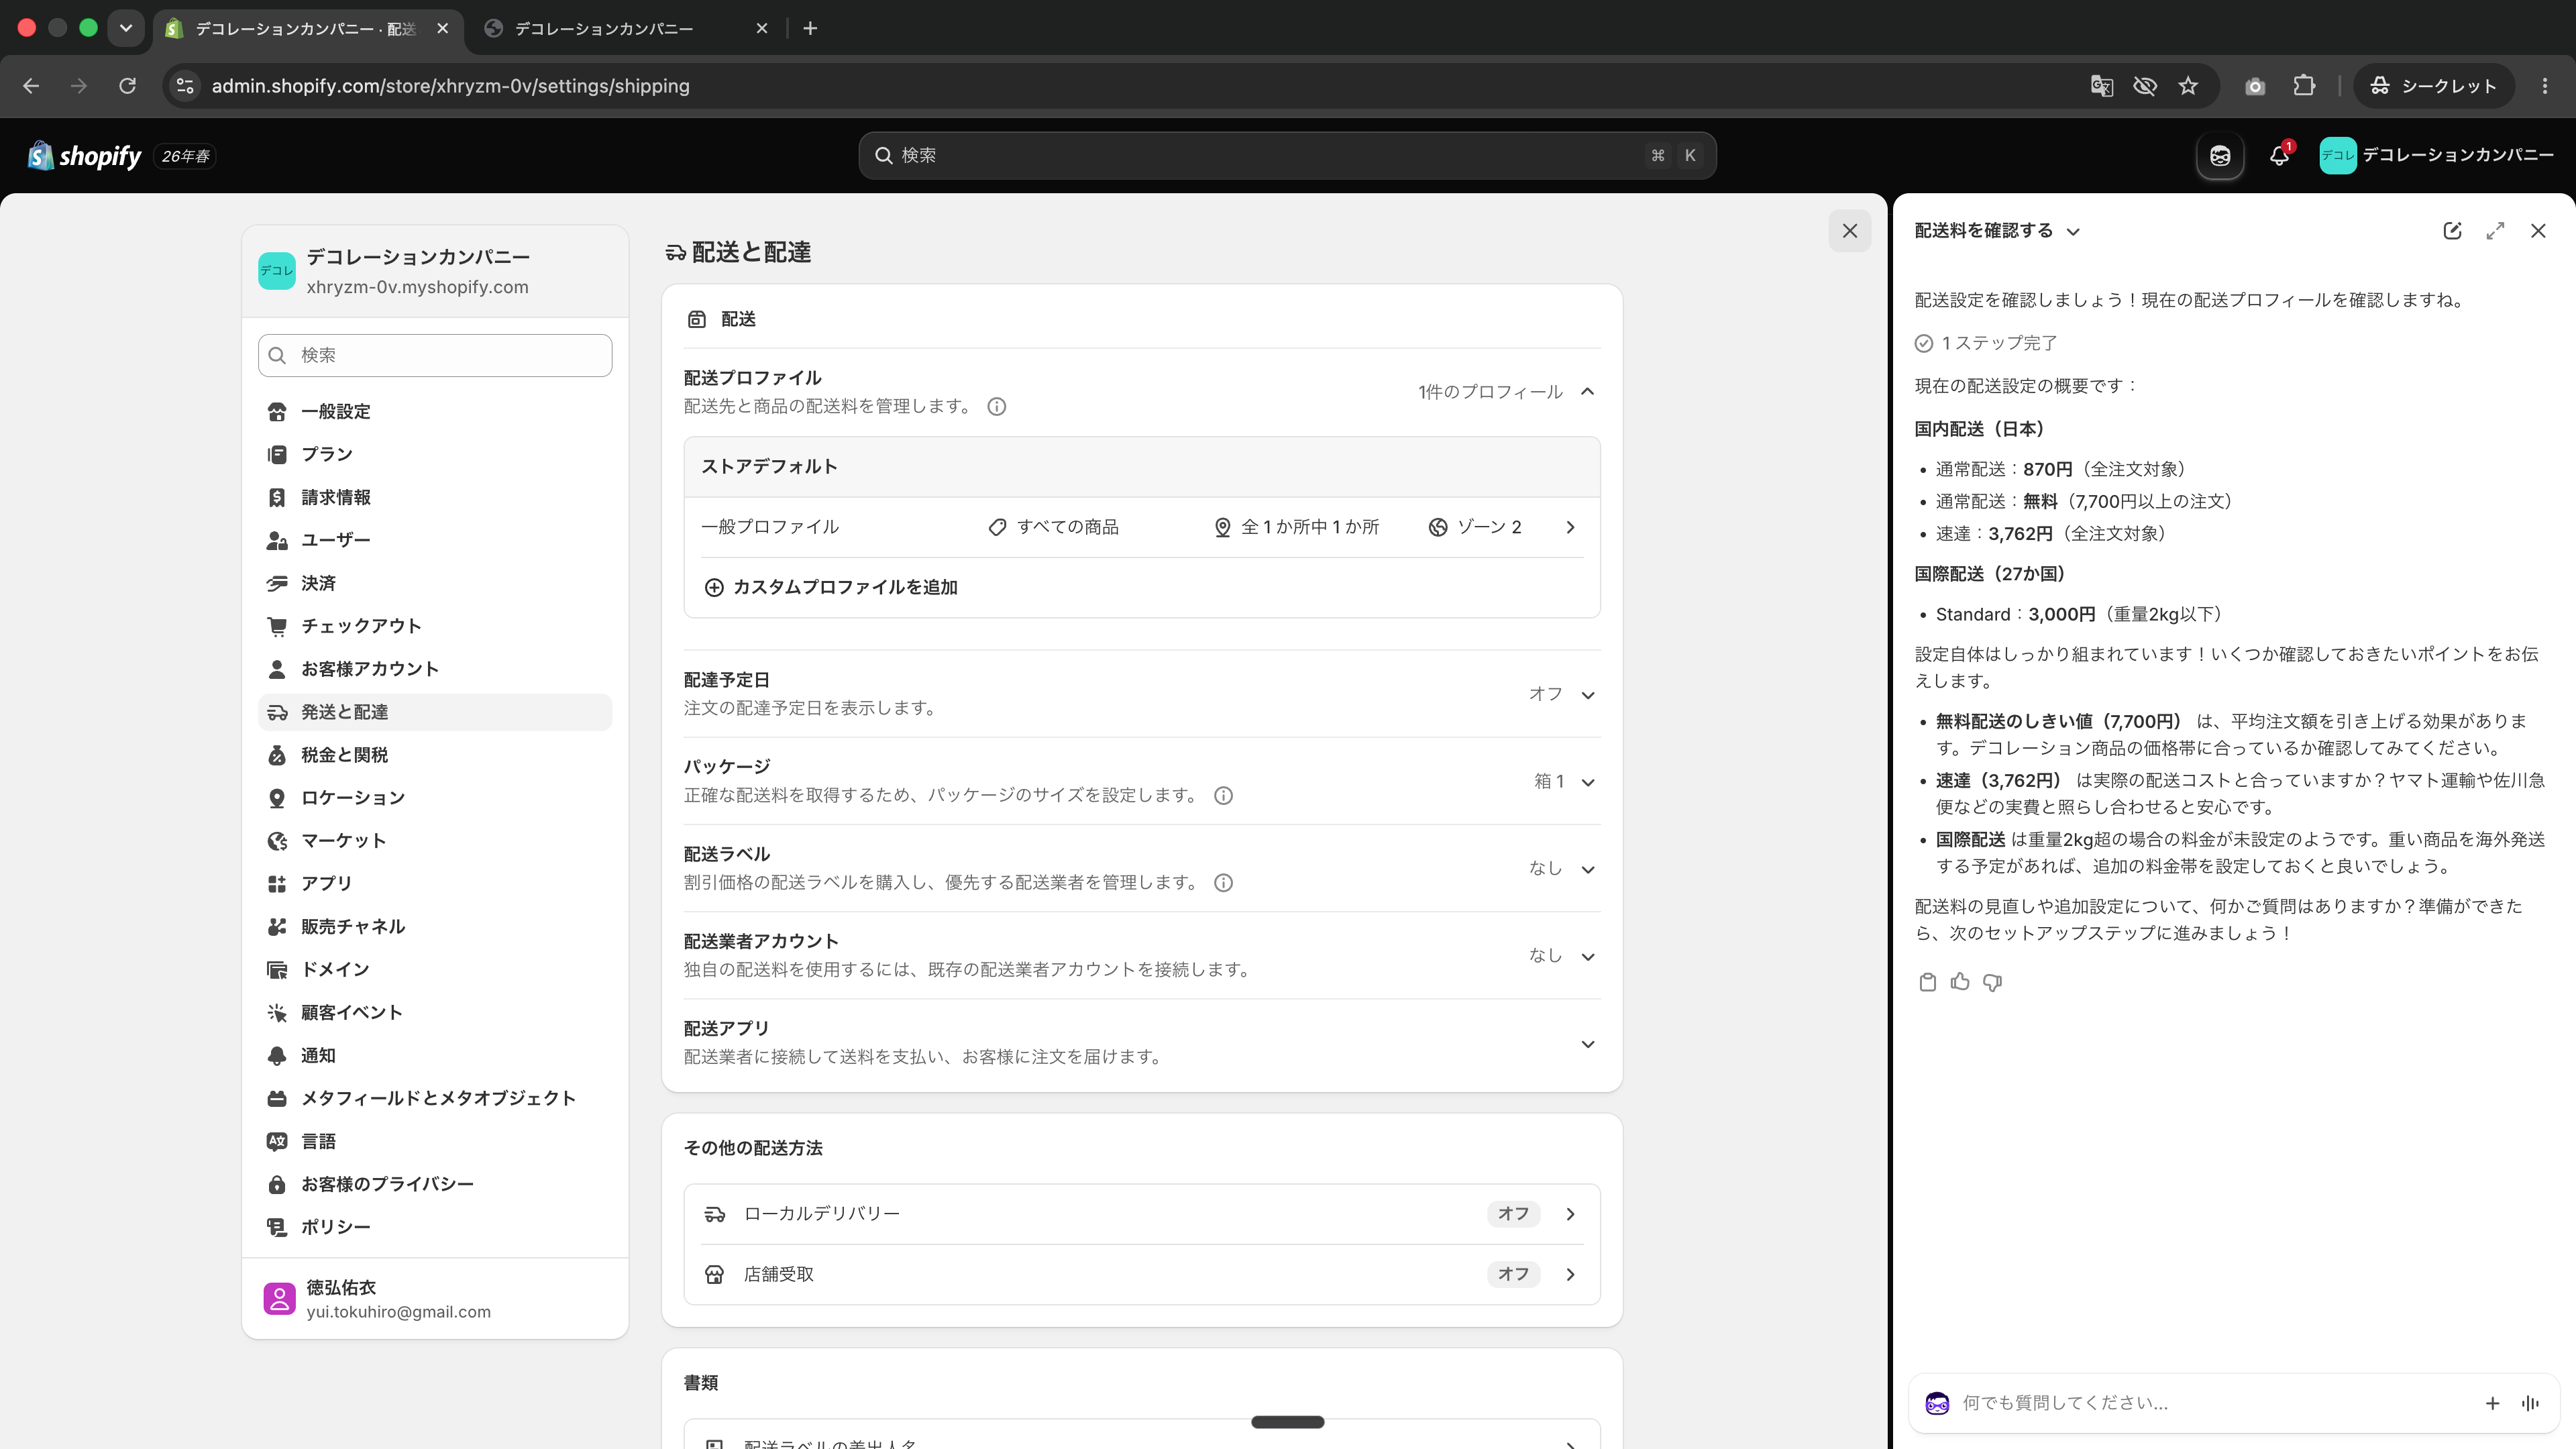The width and height of the screenshot is (2576, 1449).
Task: Expand the パッケージ section
Action: pyautogui.click(x=1587, y=782)
